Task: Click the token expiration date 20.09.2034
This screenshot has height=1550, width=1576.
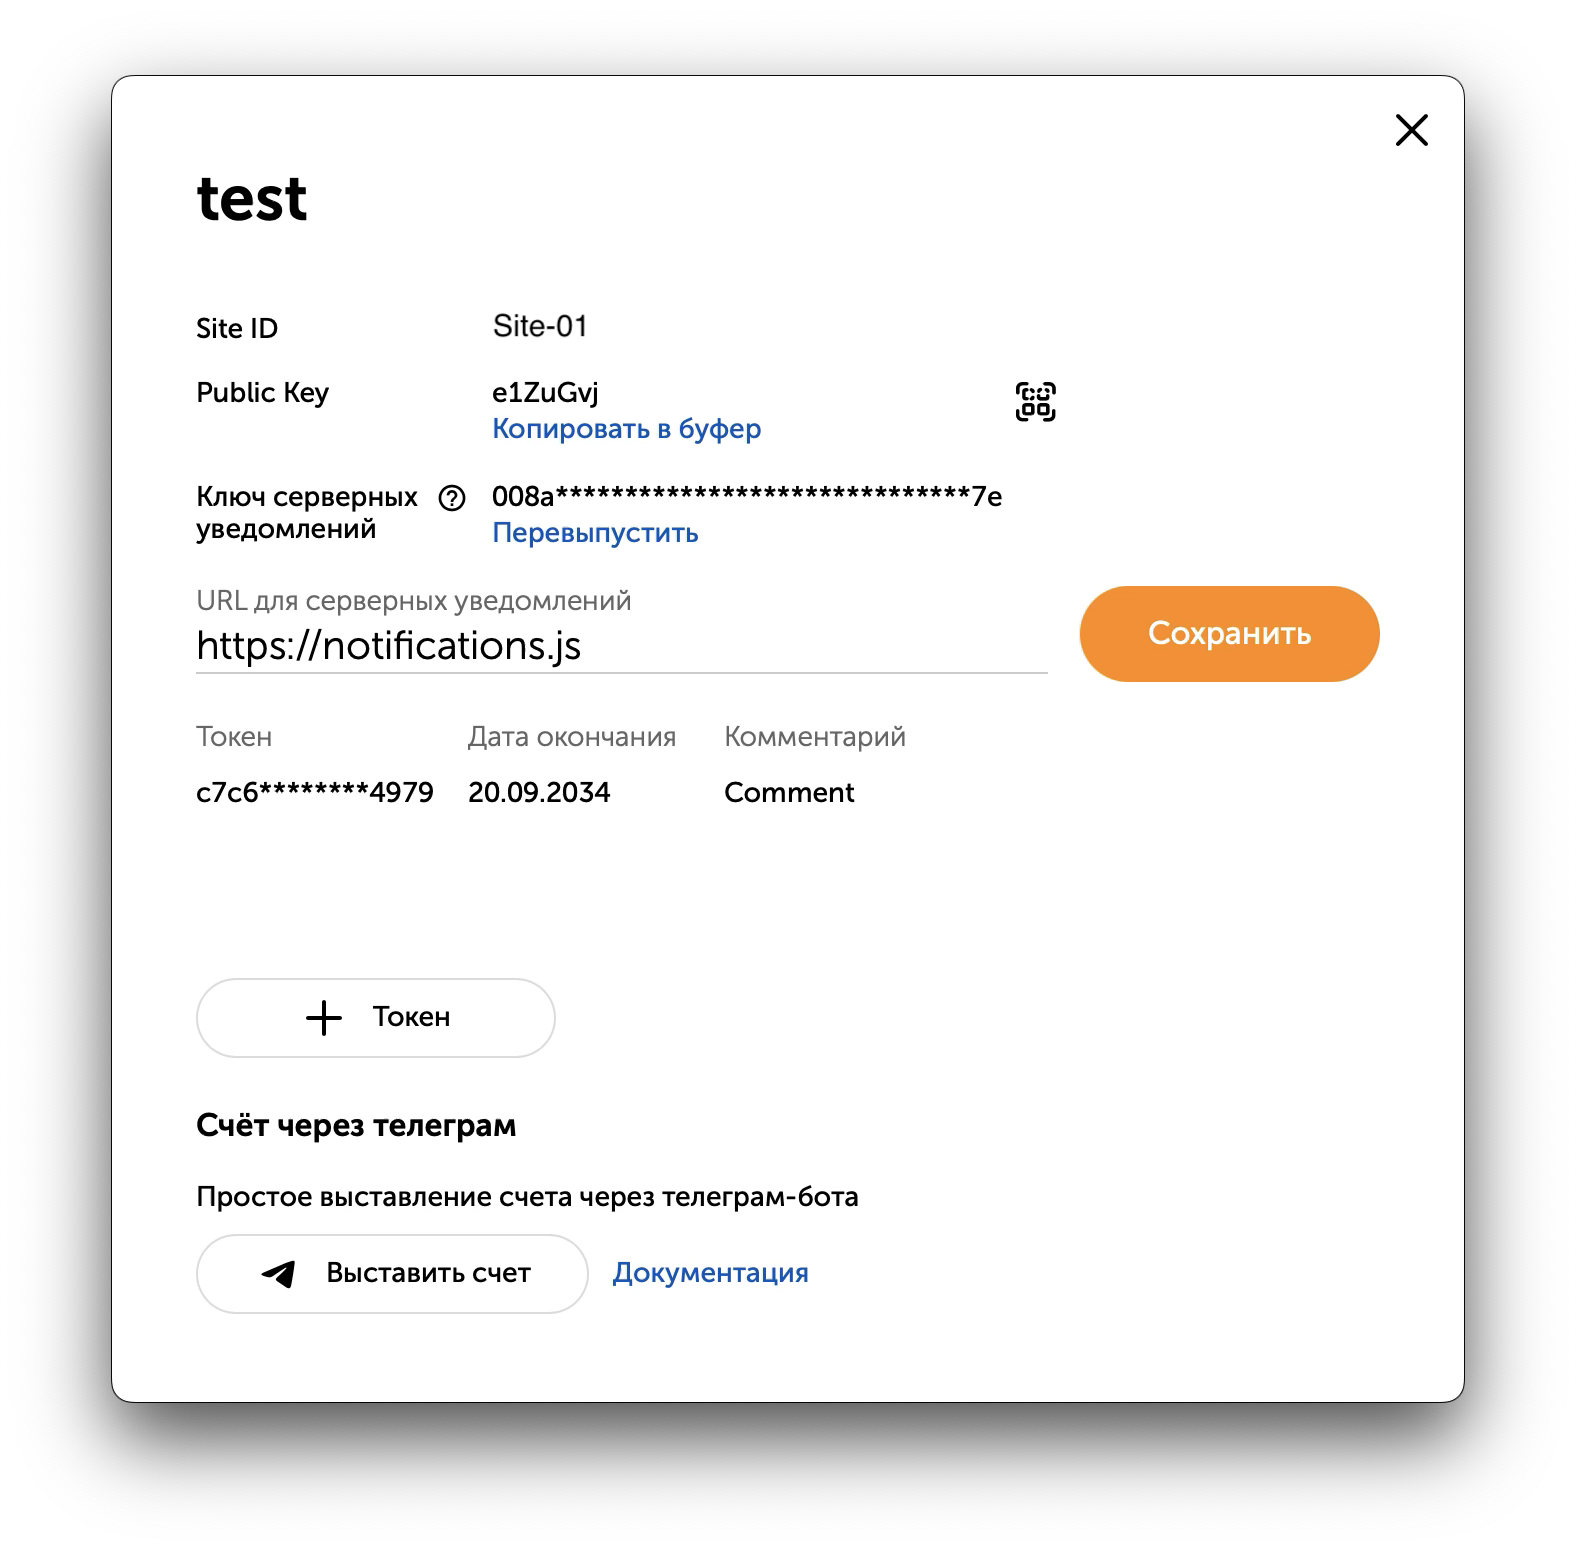Action: pos(539,792)
